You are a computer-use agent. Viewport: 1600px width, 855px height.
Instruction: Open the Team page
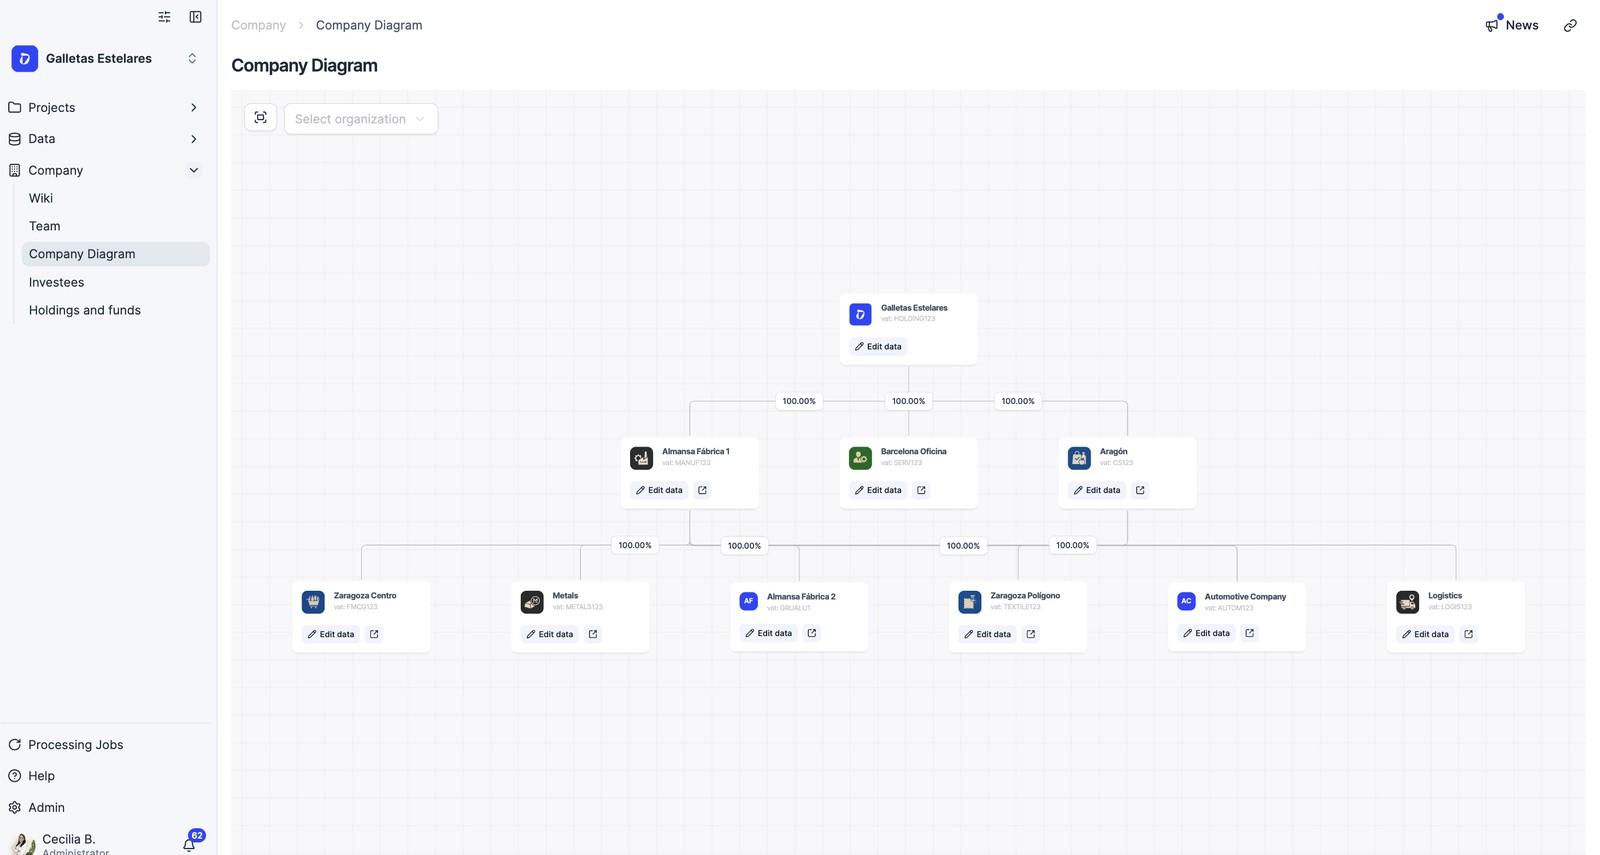click(44, 226)
